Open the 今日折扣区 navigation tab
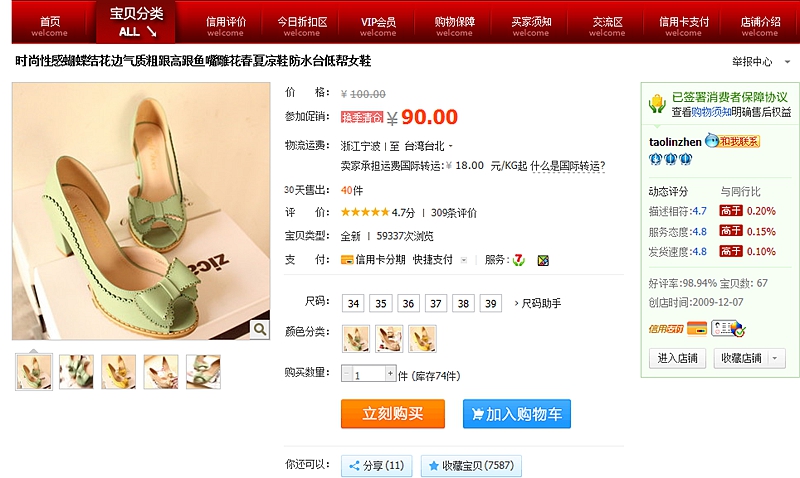This screenshot has height=478, width=800. coord(302,26)
